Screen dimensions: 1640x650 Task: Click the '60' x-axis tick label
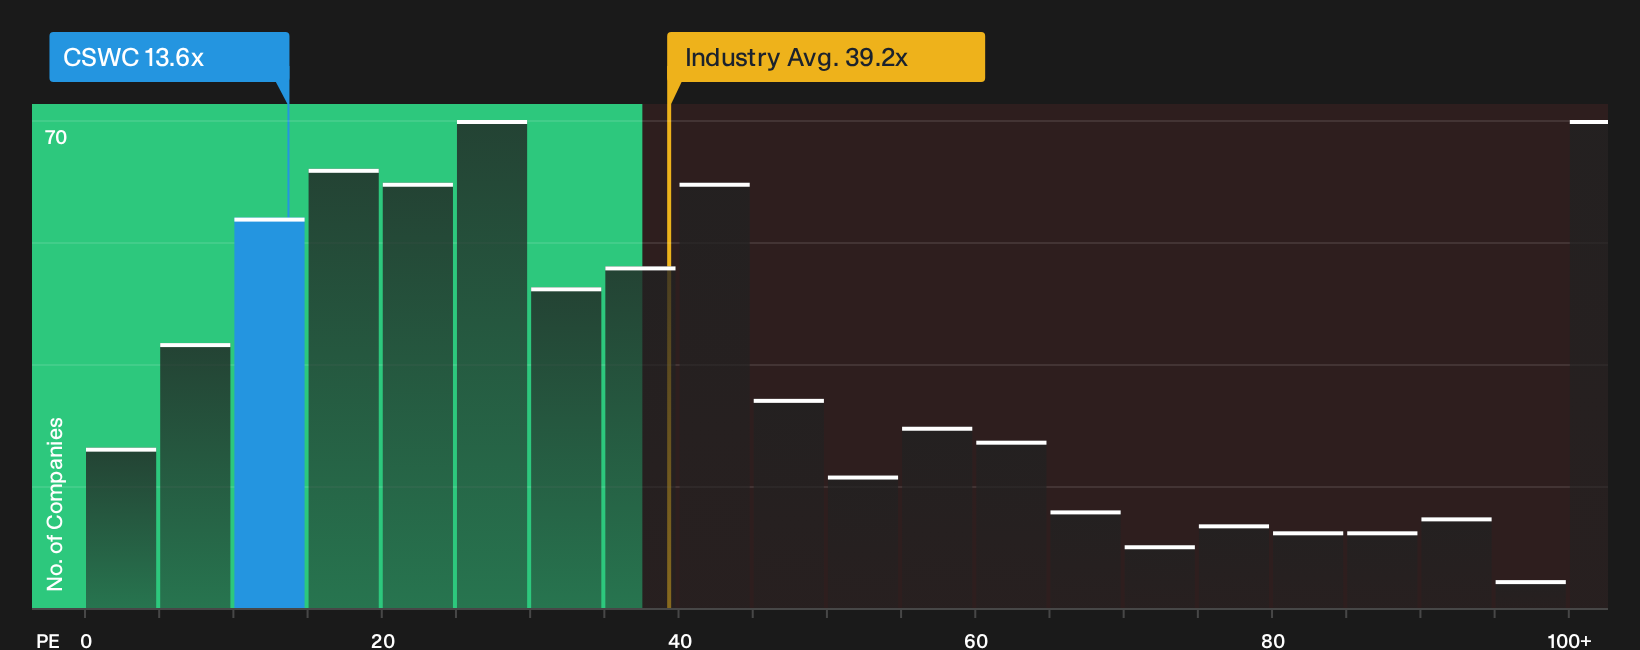[976, 640]
